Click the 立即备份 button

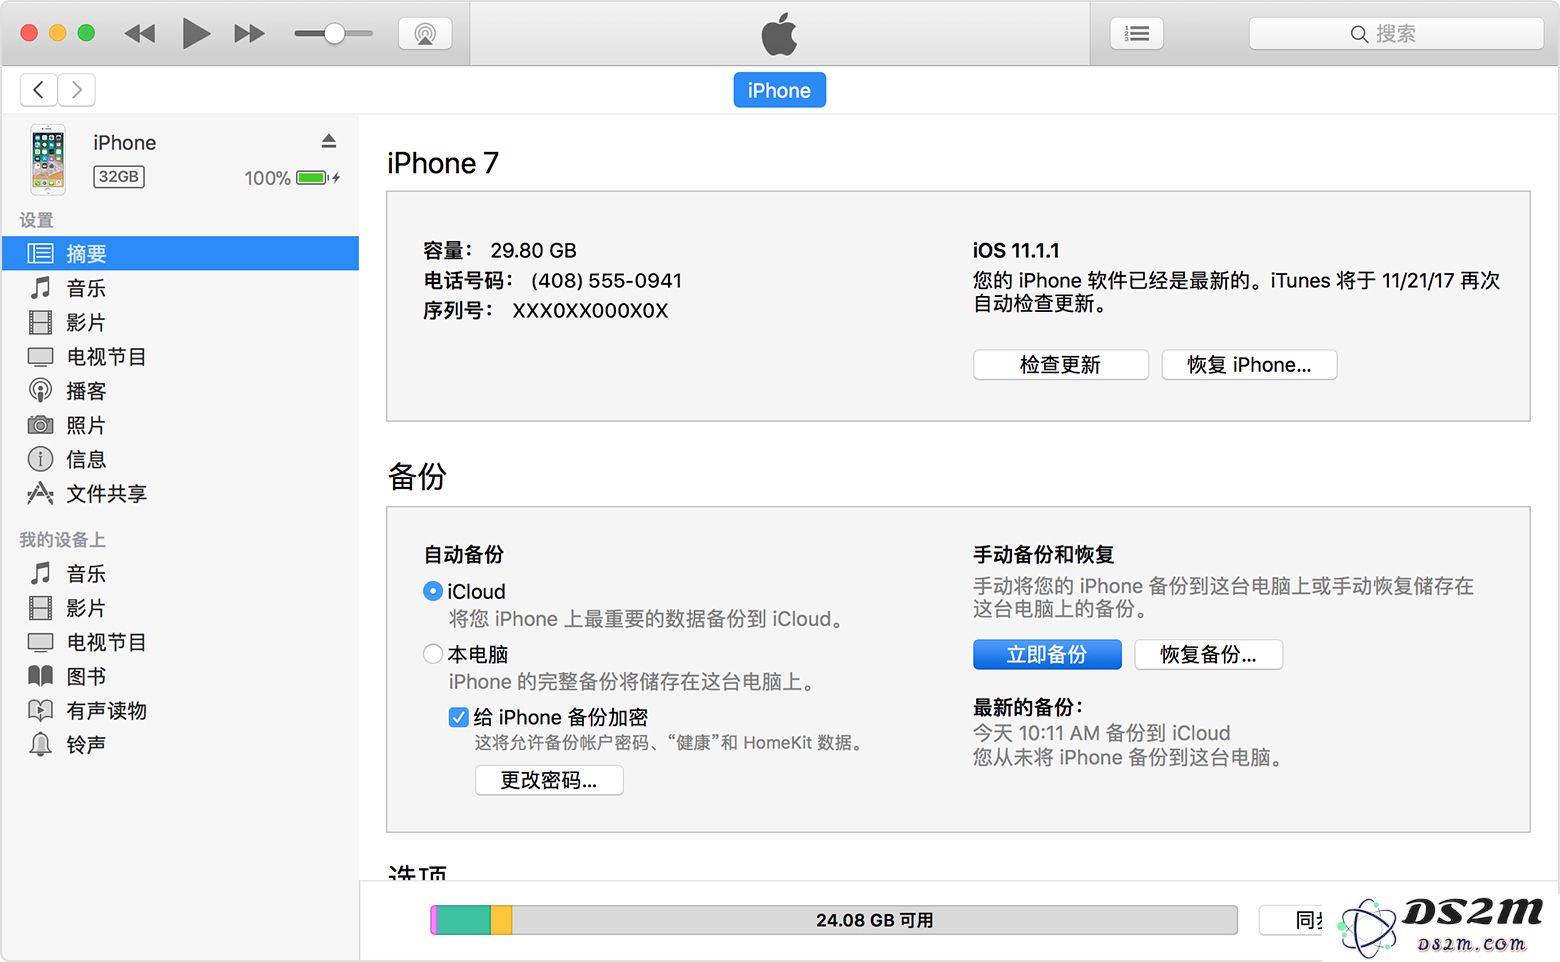click(x=1047, y=655)
